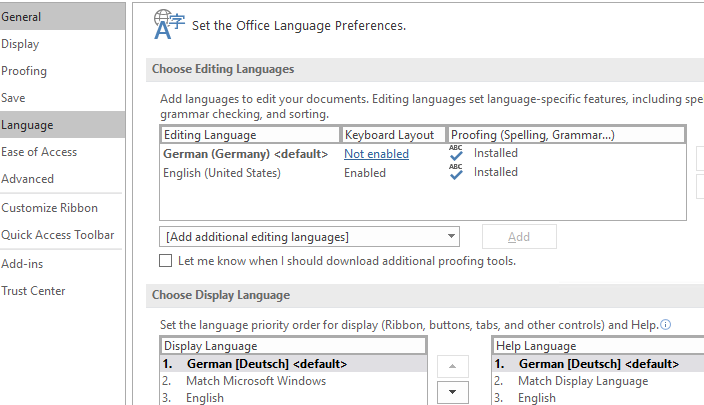Select German [Deutsch] in Help Language list
This screenshot has width=704, height=405.
(x=598, y=364)
